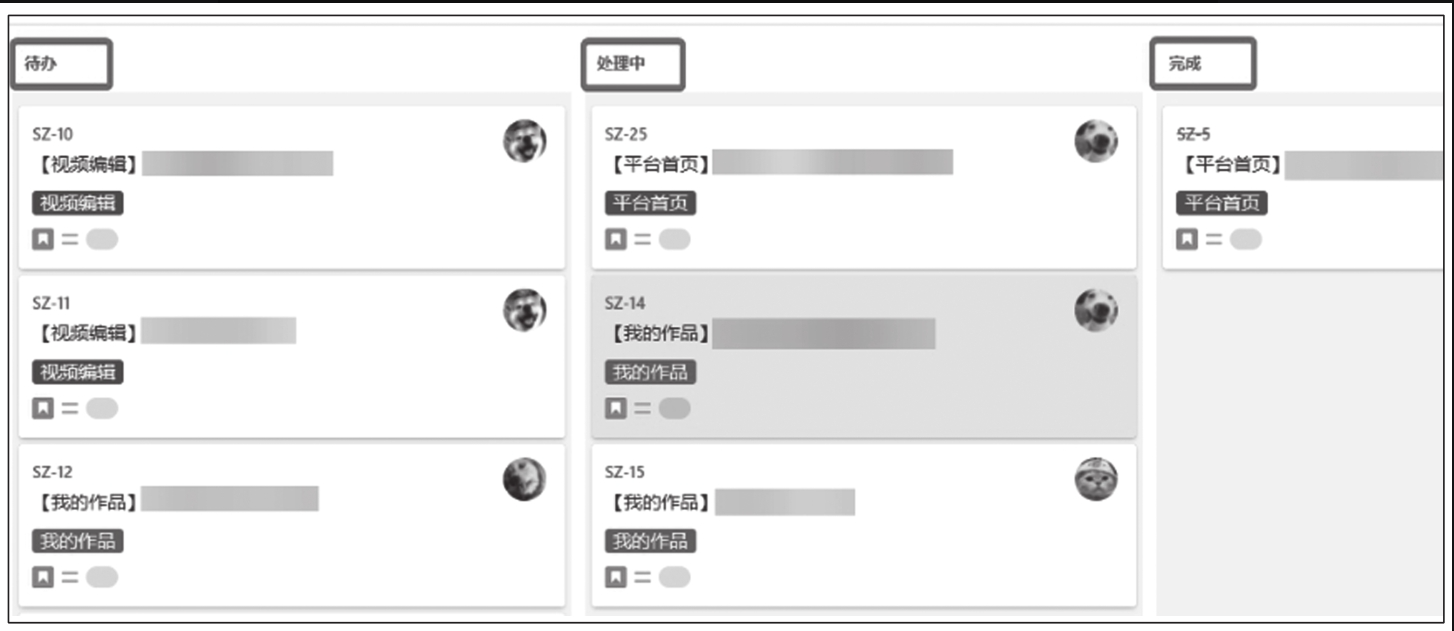Select the 待办 column header

(62, 64)
